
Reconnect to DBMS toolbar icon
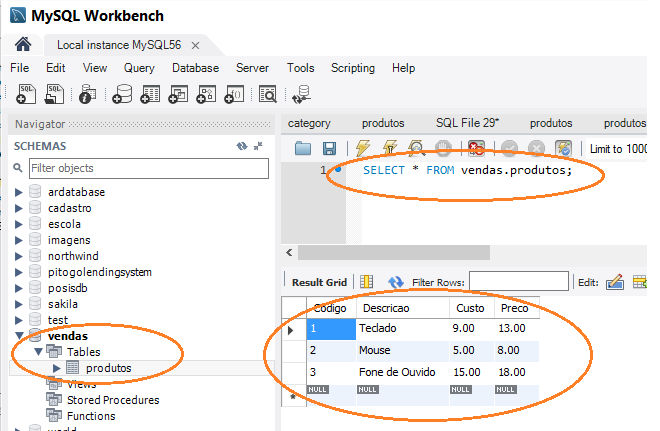301,93
